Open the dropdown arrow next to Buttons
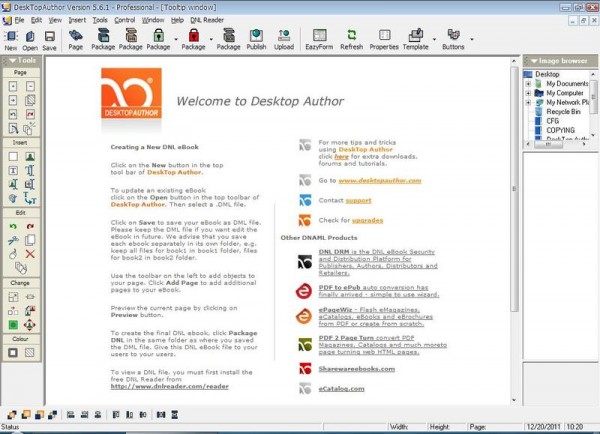Image resolution: width=600 pixels, height=434 pixels. pyautogui.click(x=472, y=39)
